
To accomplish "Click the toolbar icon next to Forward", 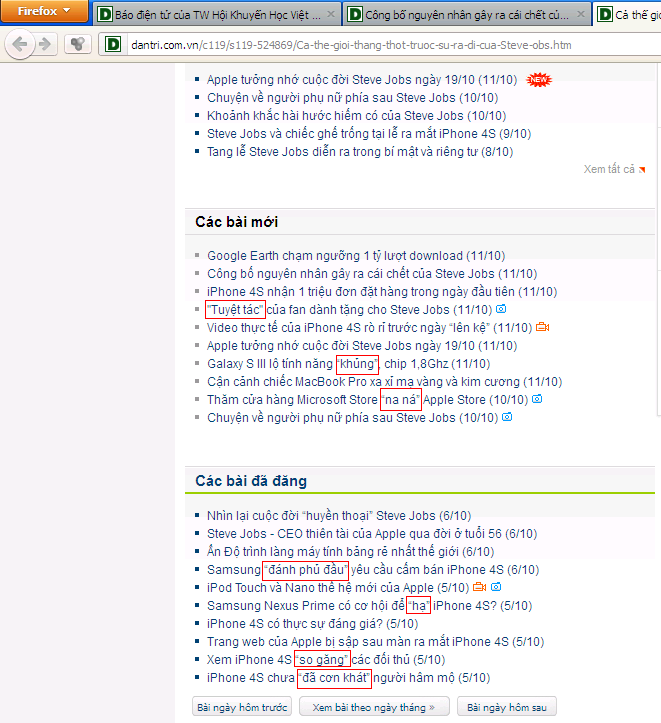I will pyautogui.click(x=77, y=44).
